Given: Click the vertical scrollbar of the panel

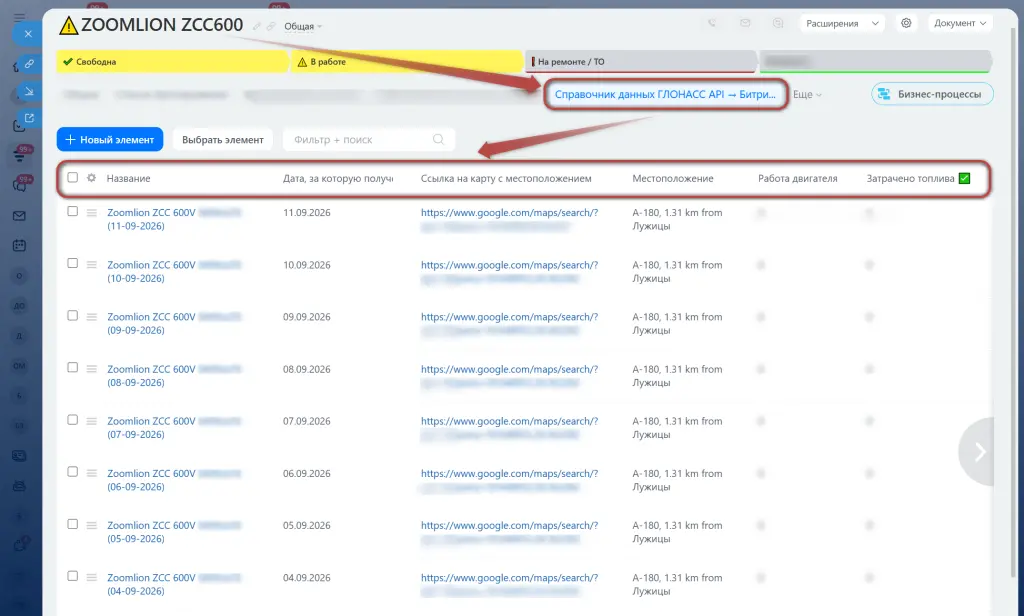Looking at the screenshot, I should (x=1013, y=300).
